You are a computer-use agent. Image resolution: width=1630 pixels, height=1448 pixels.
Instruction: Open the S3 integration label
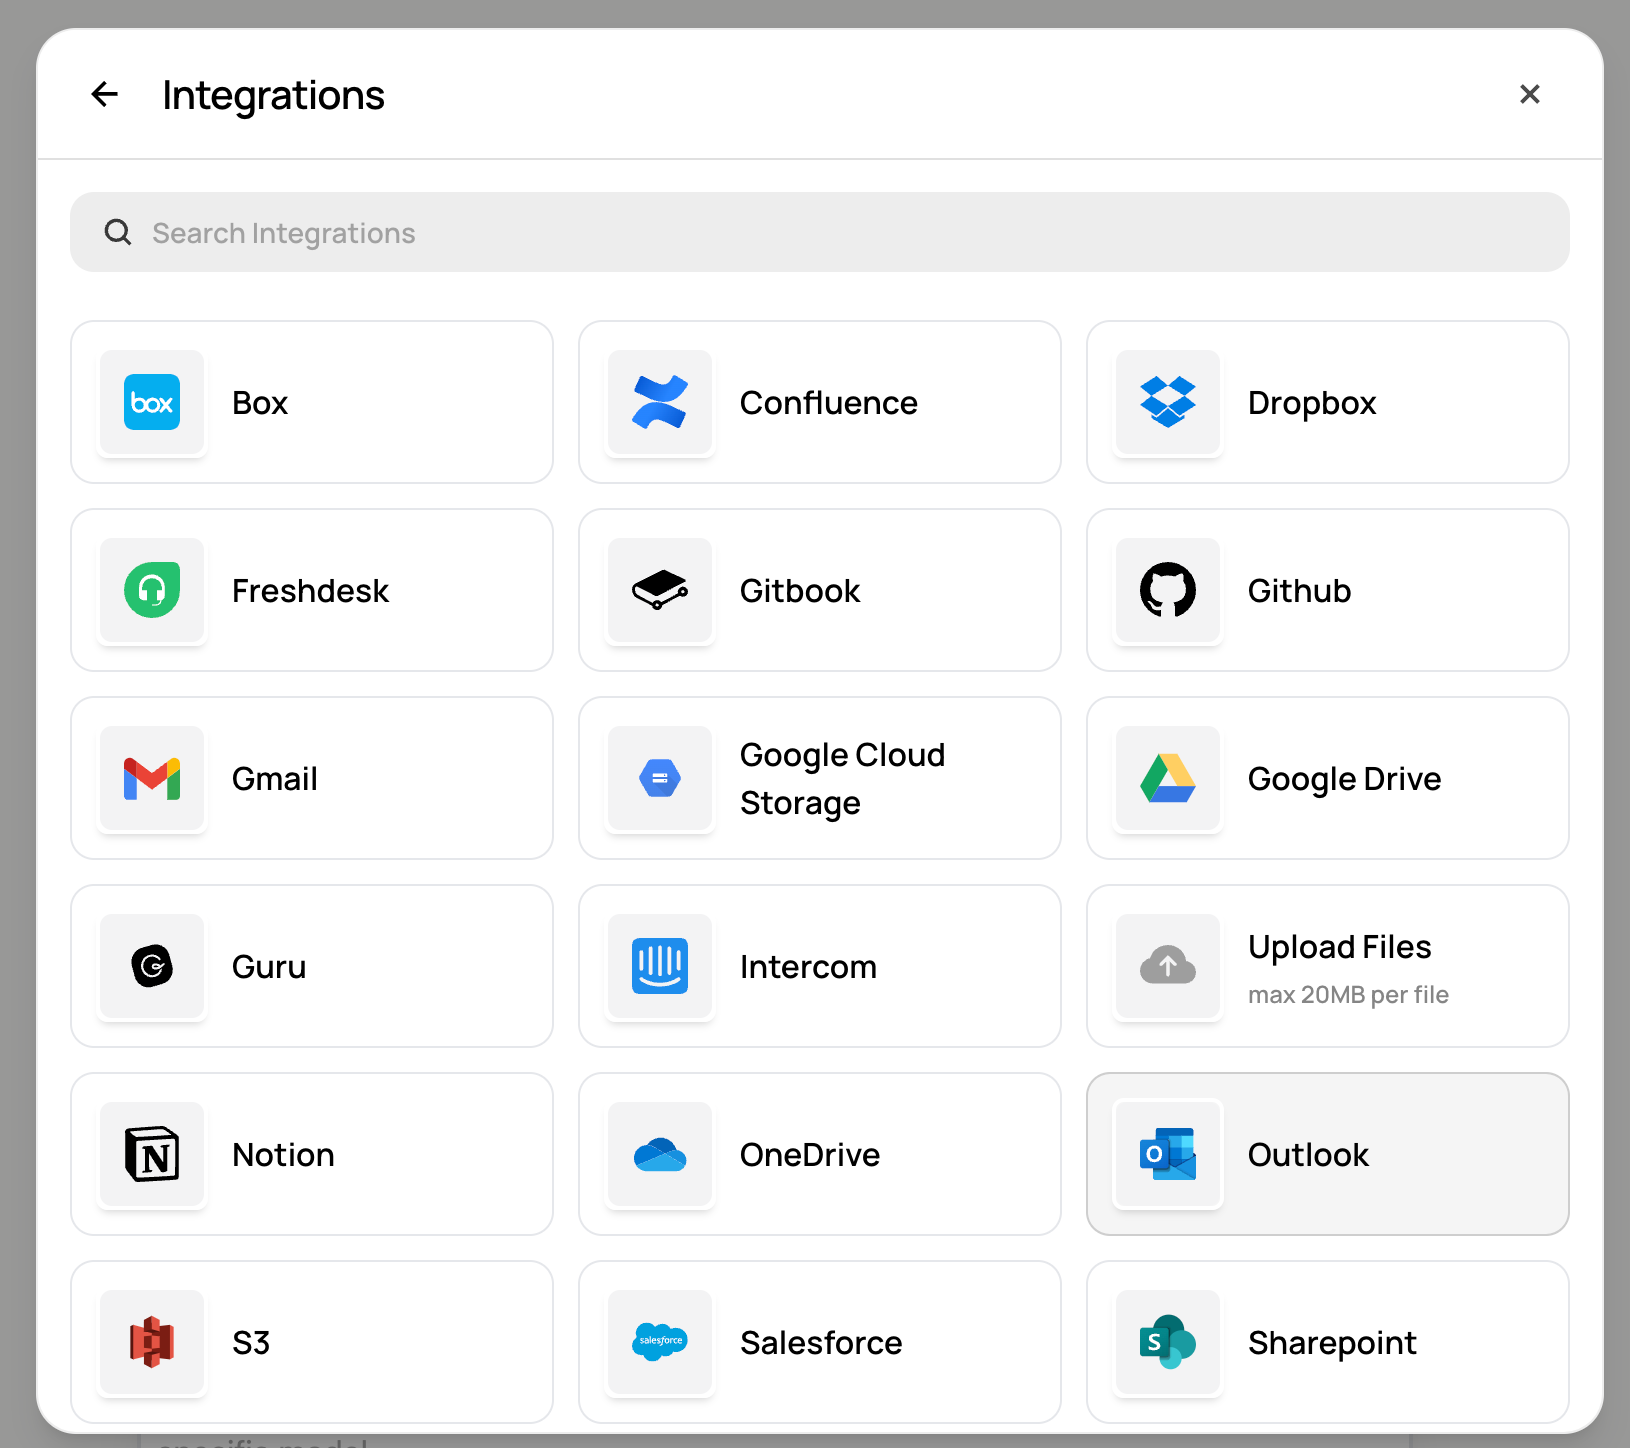click(x=251, y=1343)
